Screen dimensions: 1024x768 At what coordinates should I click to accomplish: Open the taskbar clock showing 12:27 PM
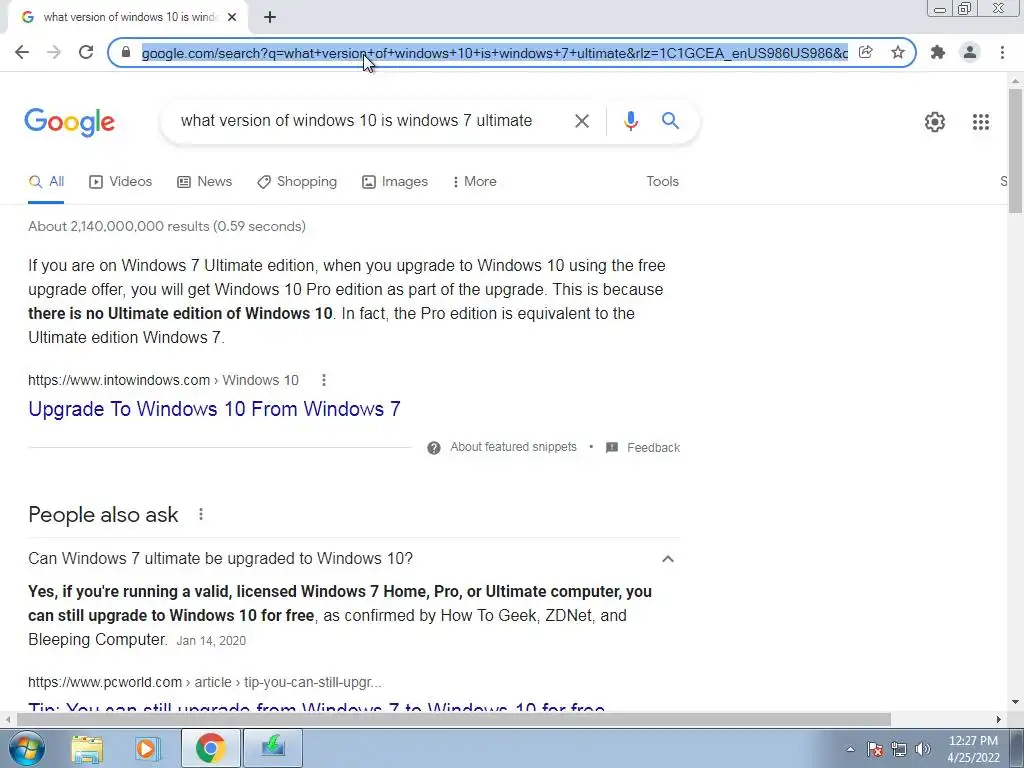click(x=973, y=748)
